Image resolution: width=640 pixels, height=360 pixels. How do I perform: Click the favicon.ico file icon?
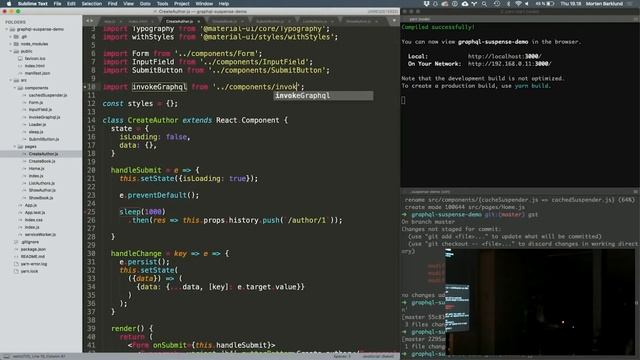pyautogui.click(x=20, y=58)
